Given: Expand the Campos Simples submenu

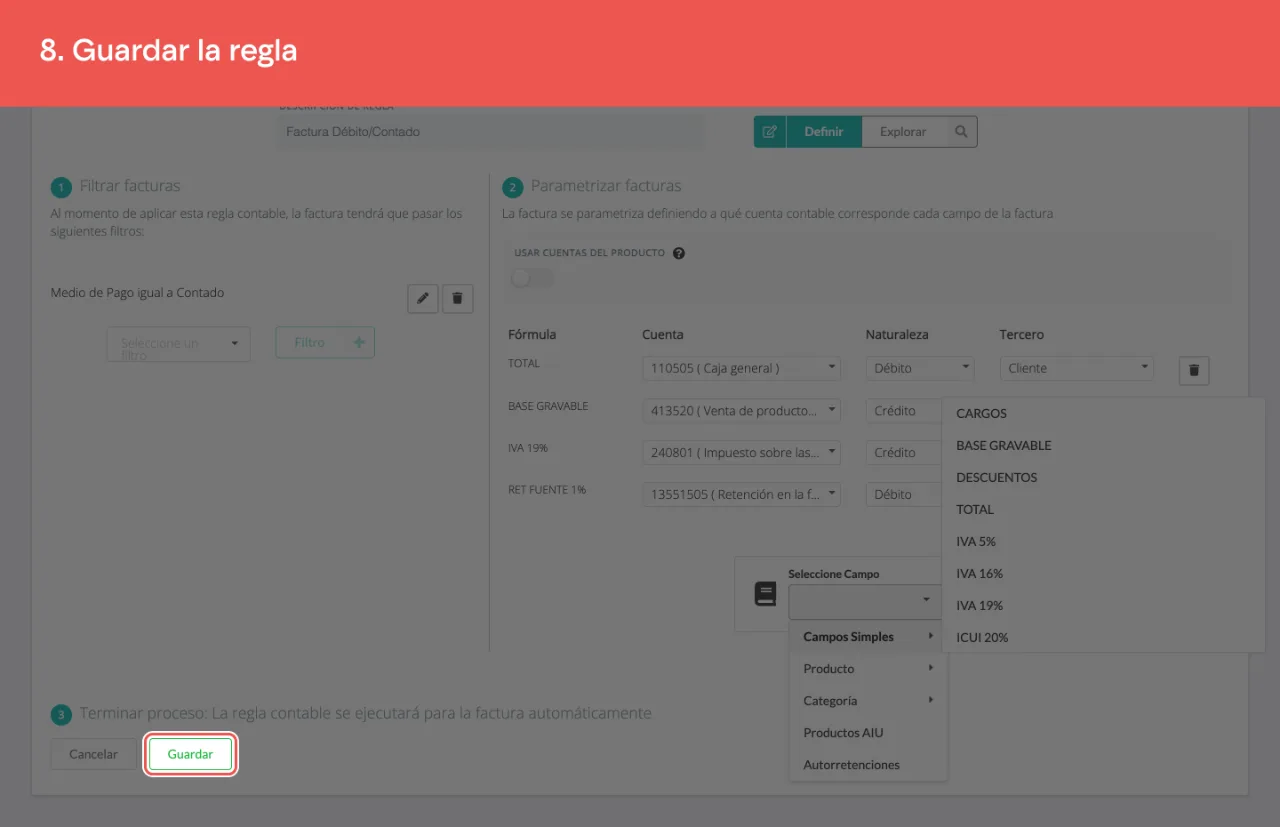Looking at the screenshot, I should pos(868,637).
